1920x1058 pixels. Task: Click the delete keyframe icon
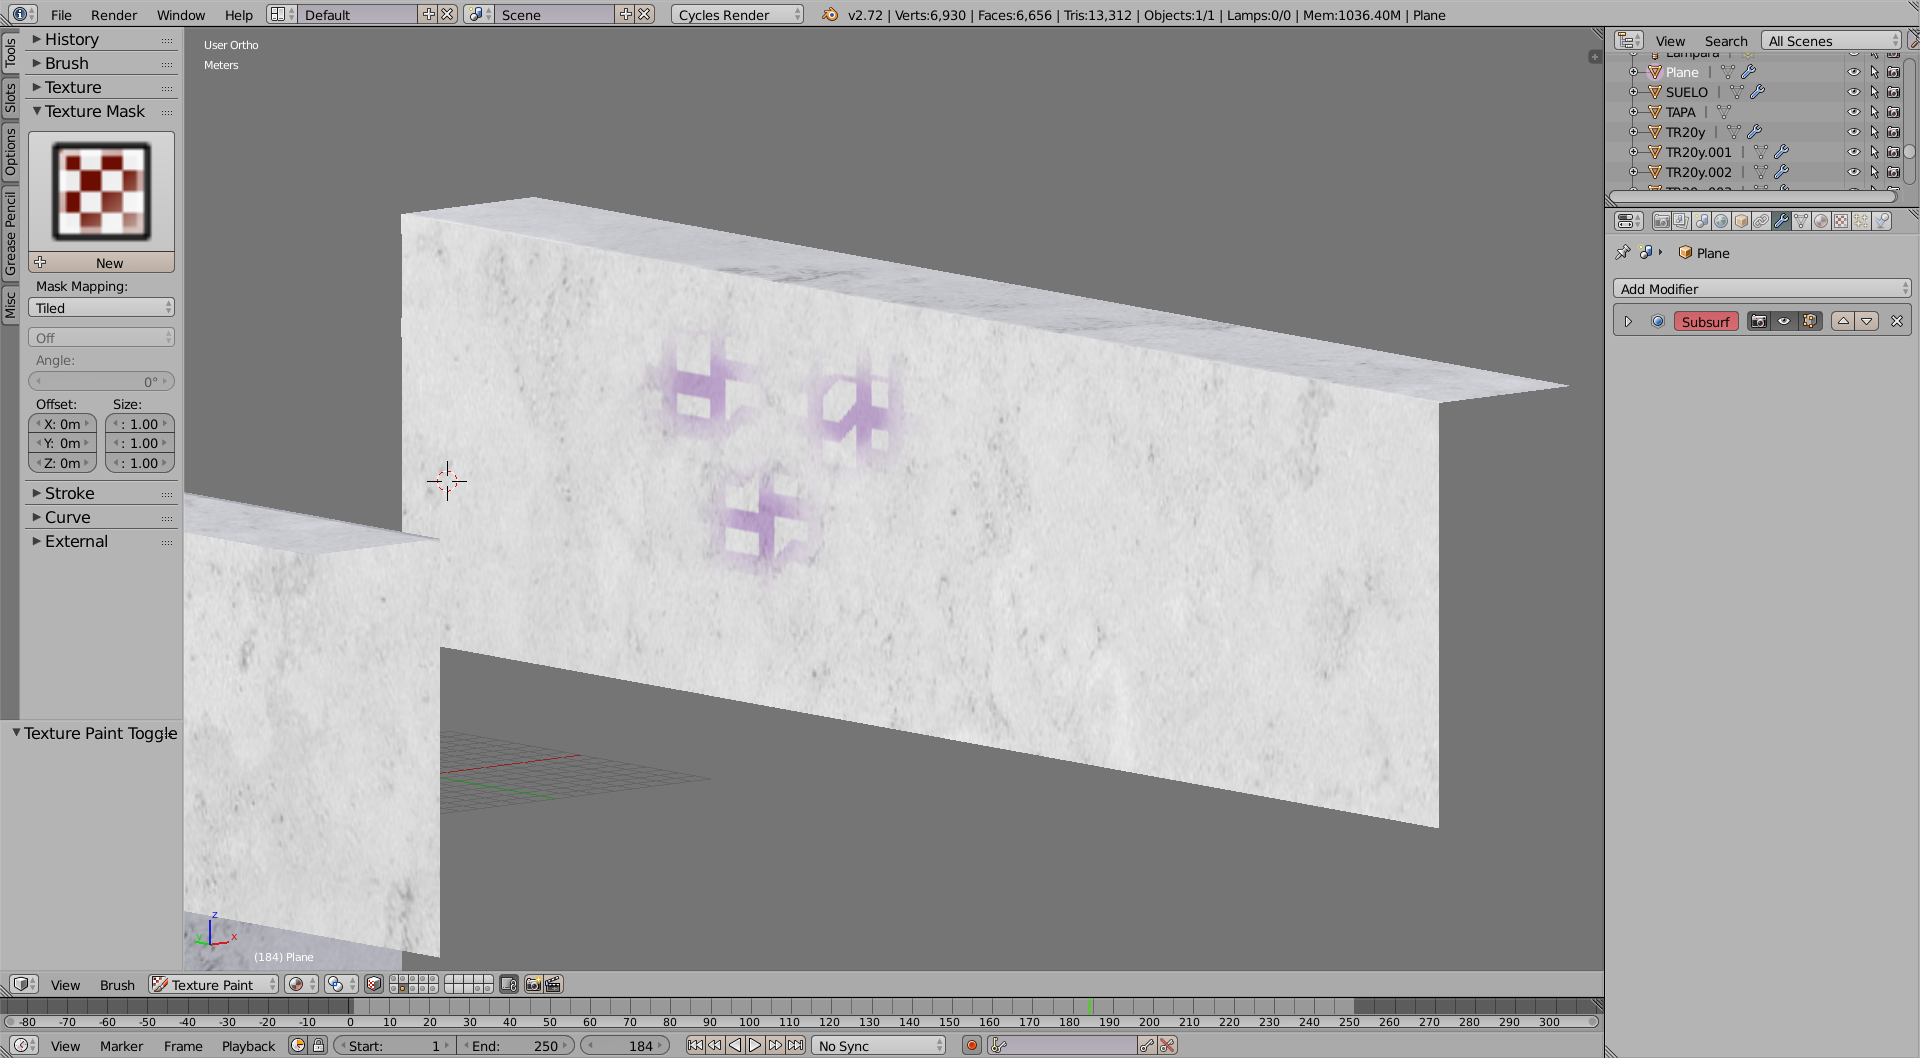point(1167,1046)
